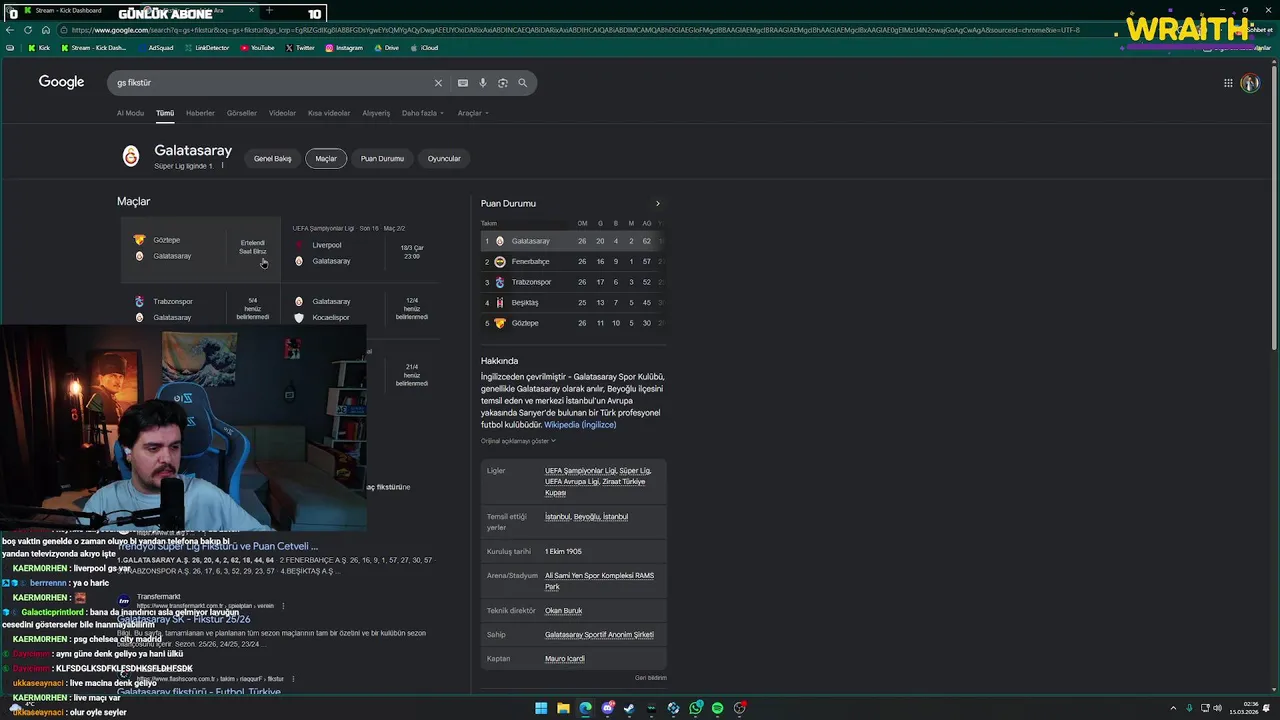The height and width of the screenshot is (720, 1280).
Task: Open the Kick bookmark
Action: tap(39, 48)
